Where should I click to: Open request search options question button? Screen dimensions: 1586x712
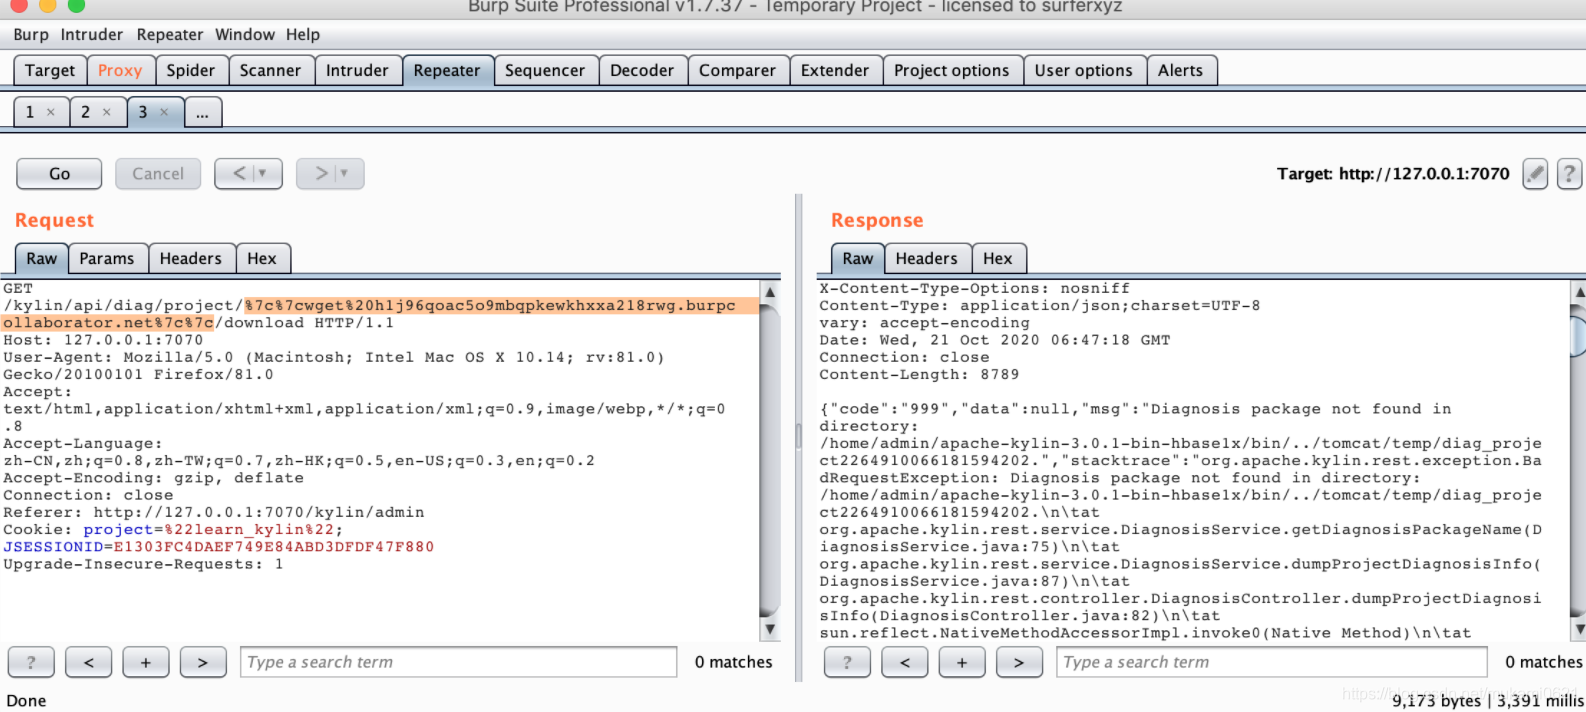tap(31, 662)
